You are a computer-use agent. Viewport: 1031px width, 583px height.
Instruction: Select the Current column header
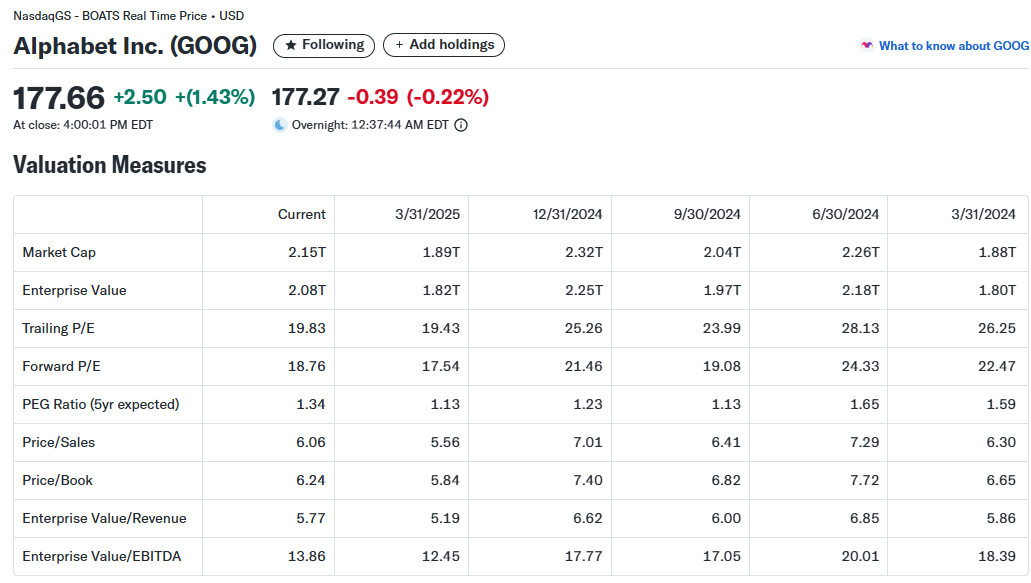tap(301, 214)
